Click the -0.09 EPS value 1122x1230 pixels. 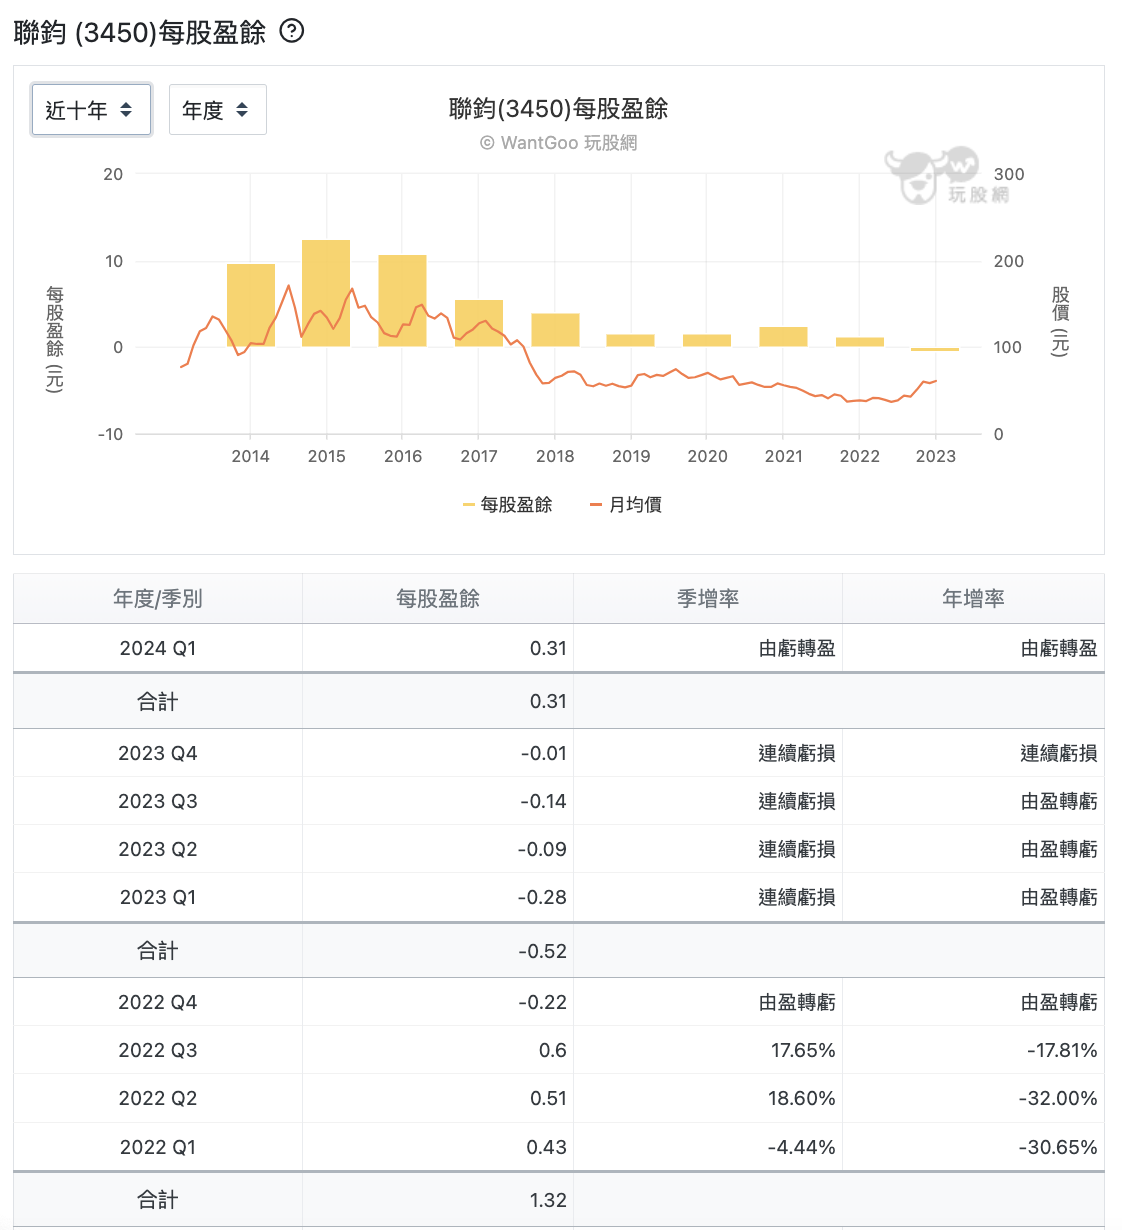pyautogui.click(x=542, y=849)
